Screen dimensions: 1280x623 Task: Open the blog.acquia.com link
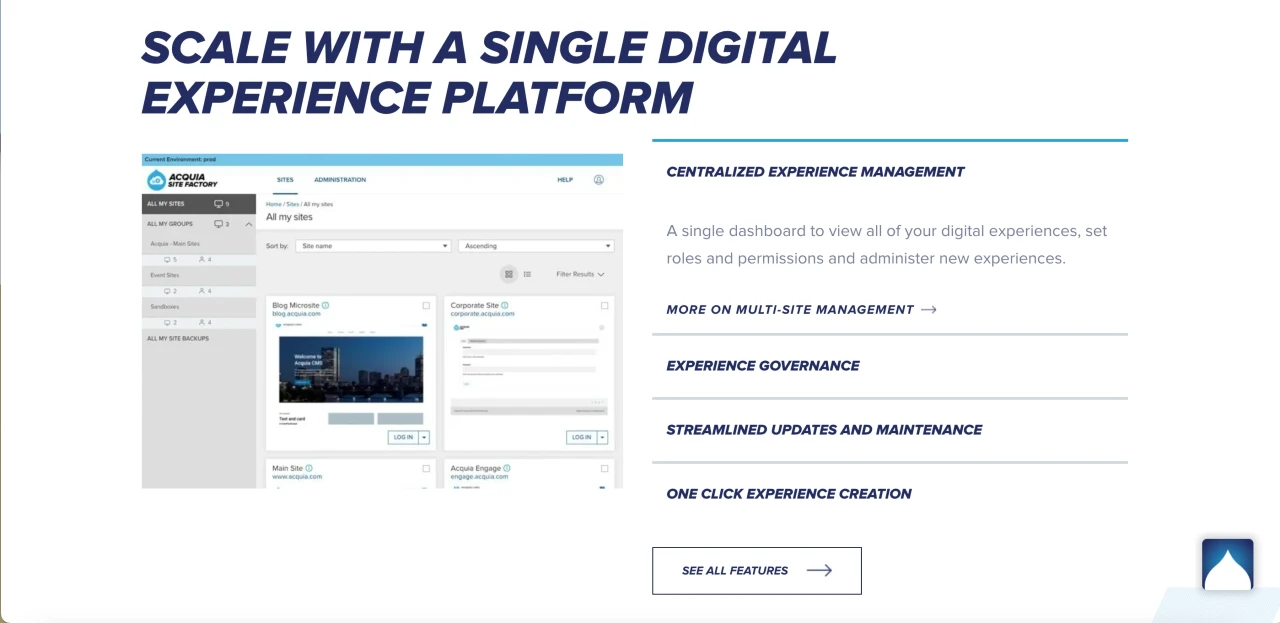click(297, 314)
